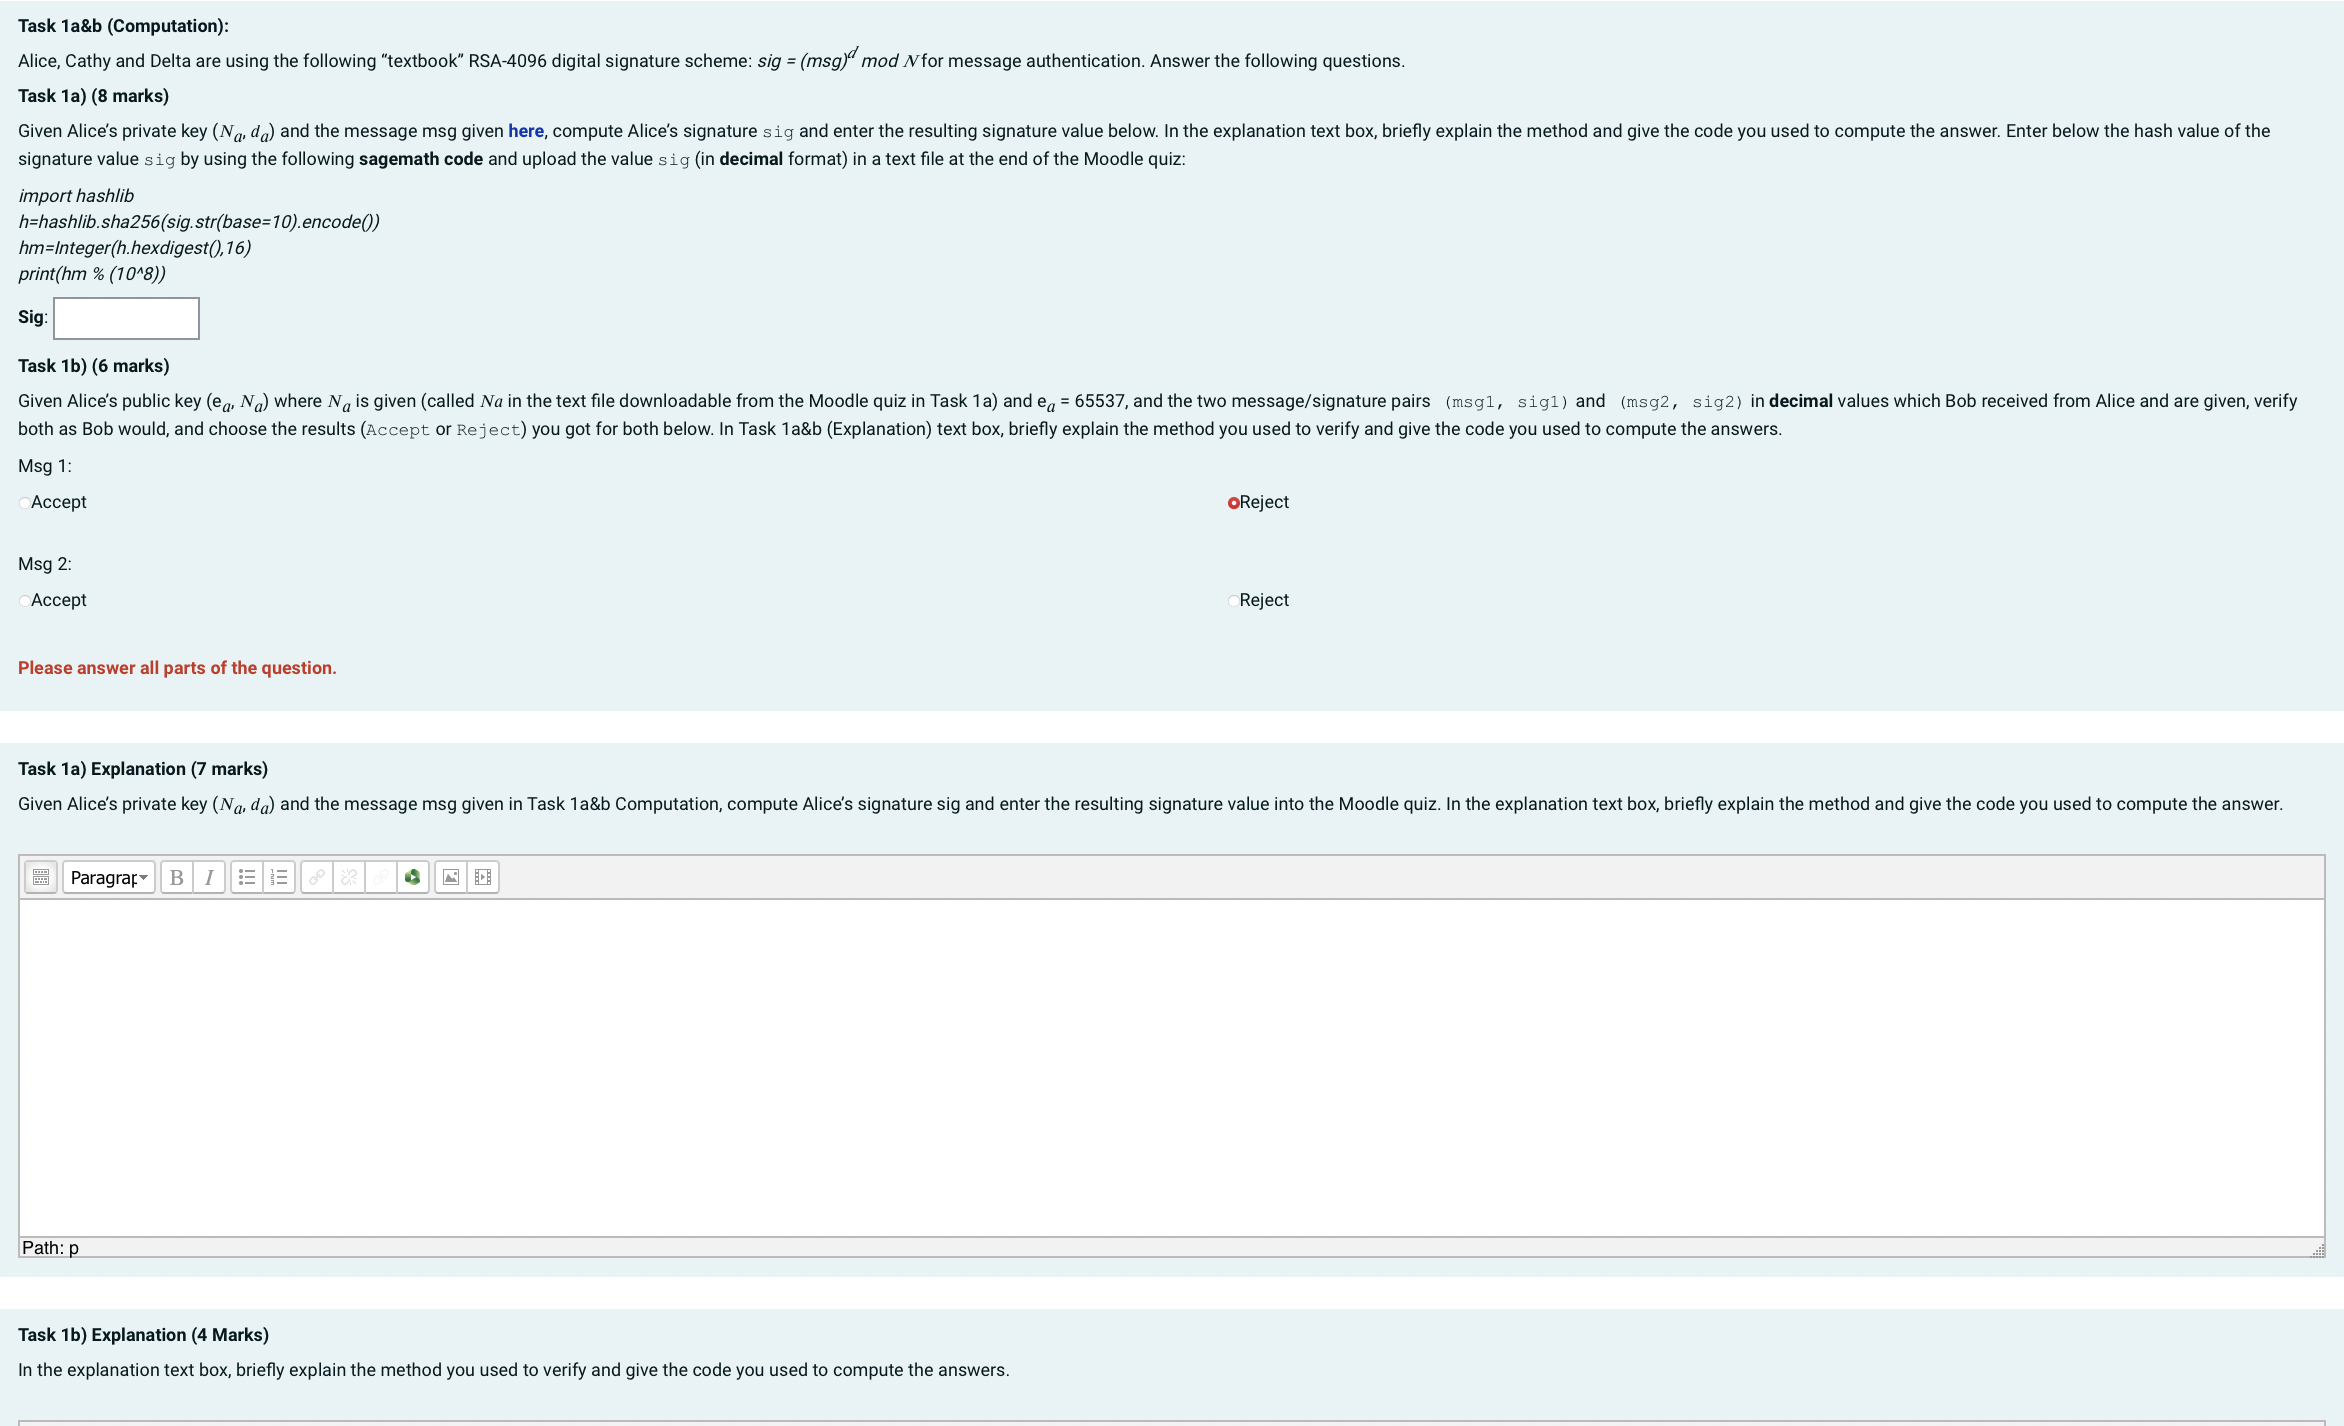2344x1426 pixels.
Task: Click the insert link chain icon
Action: pos(317,877)
